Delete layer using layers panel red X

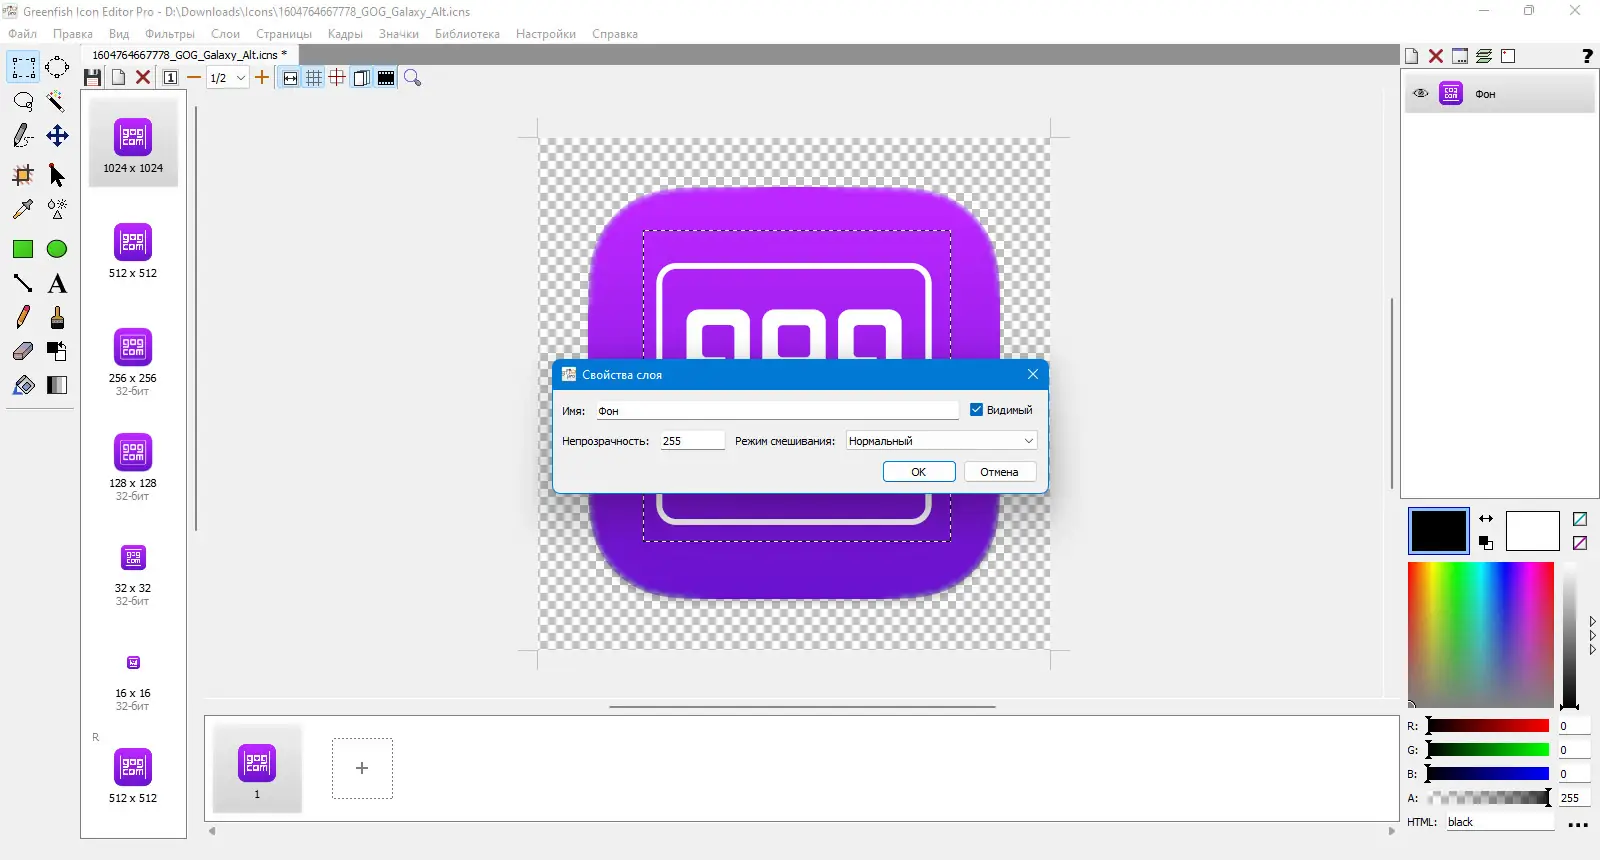(x=1436, y=56)
